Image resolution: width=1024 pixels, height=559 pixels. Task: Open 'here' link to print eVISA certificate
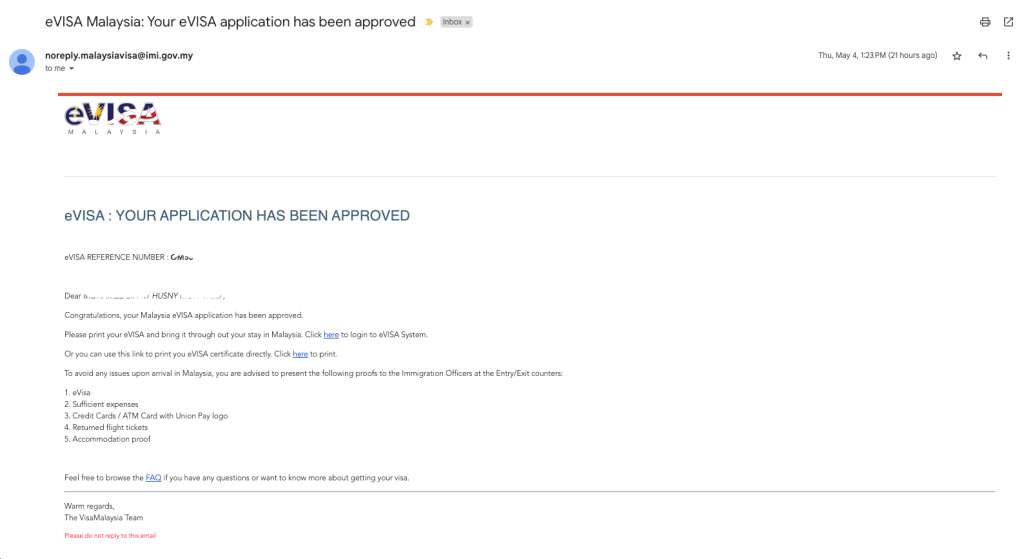(x=300, y=354)
